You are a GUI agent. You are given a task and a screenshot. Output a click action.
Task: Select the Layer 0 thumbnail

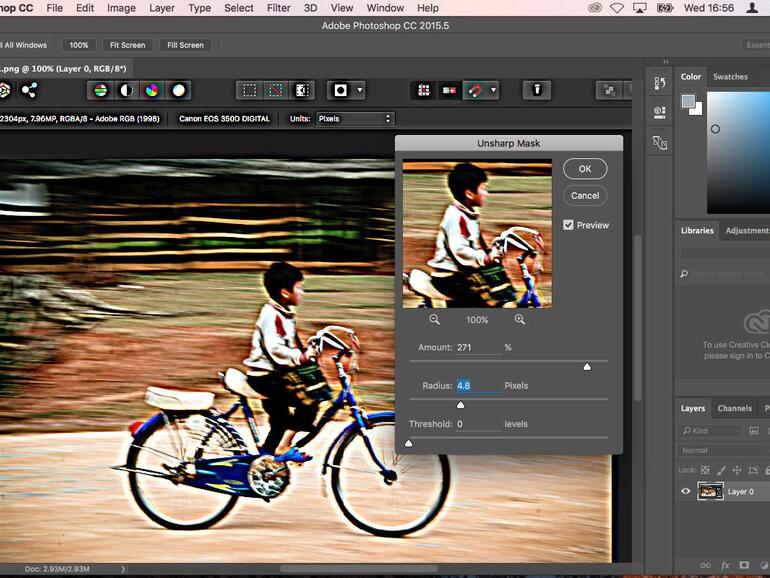point(710,491)
